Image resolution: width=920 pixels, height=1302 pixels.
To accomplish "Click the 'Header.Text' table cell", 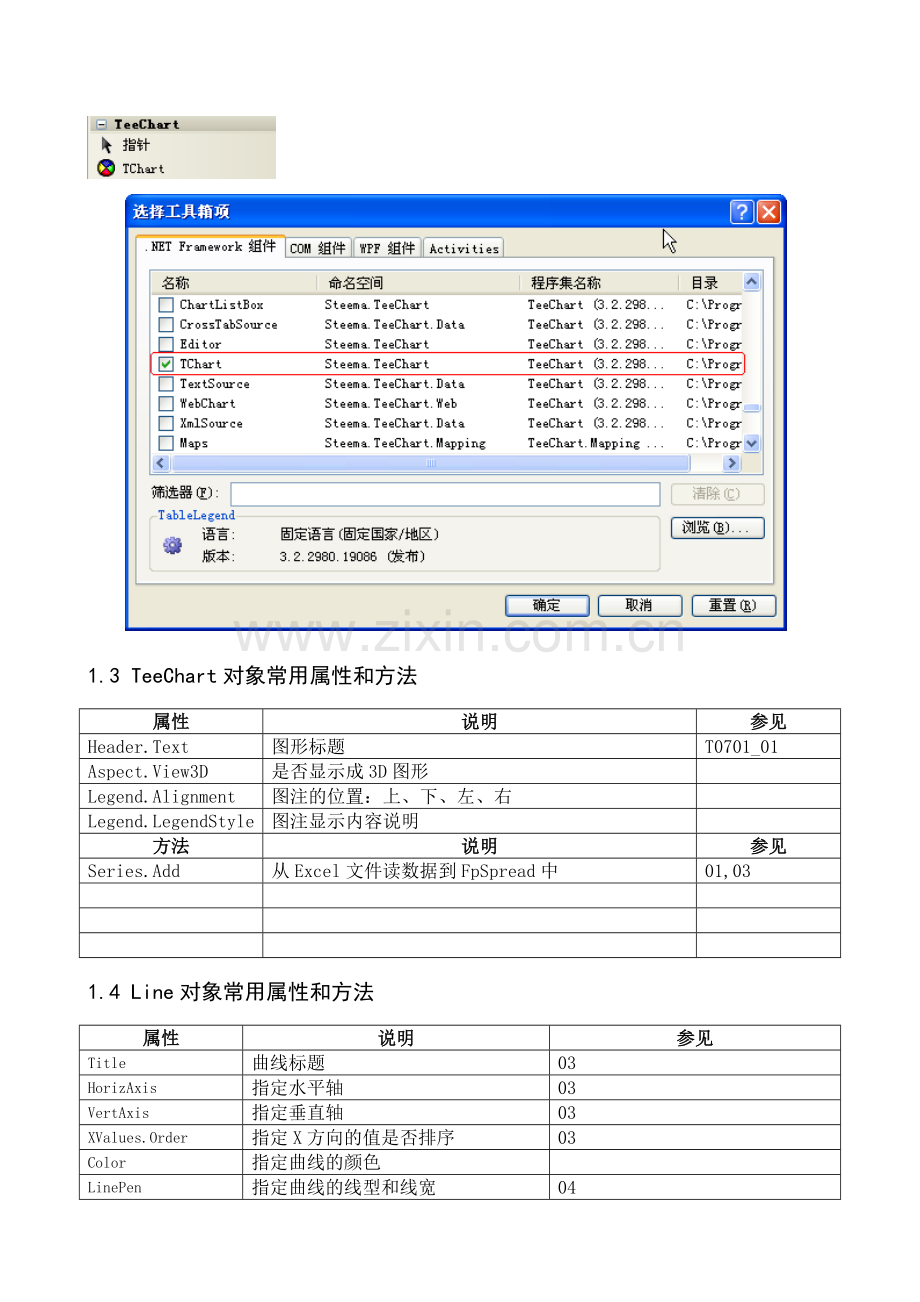I will (x=171, y=747).
